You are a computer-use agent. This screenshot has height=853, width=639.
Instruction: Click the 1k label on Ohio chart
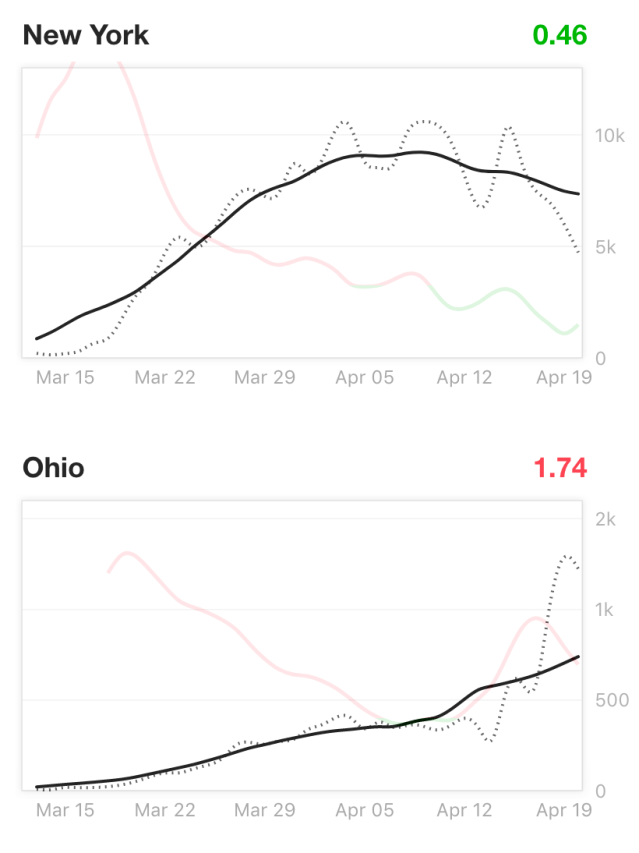click(x=606, y=610)
